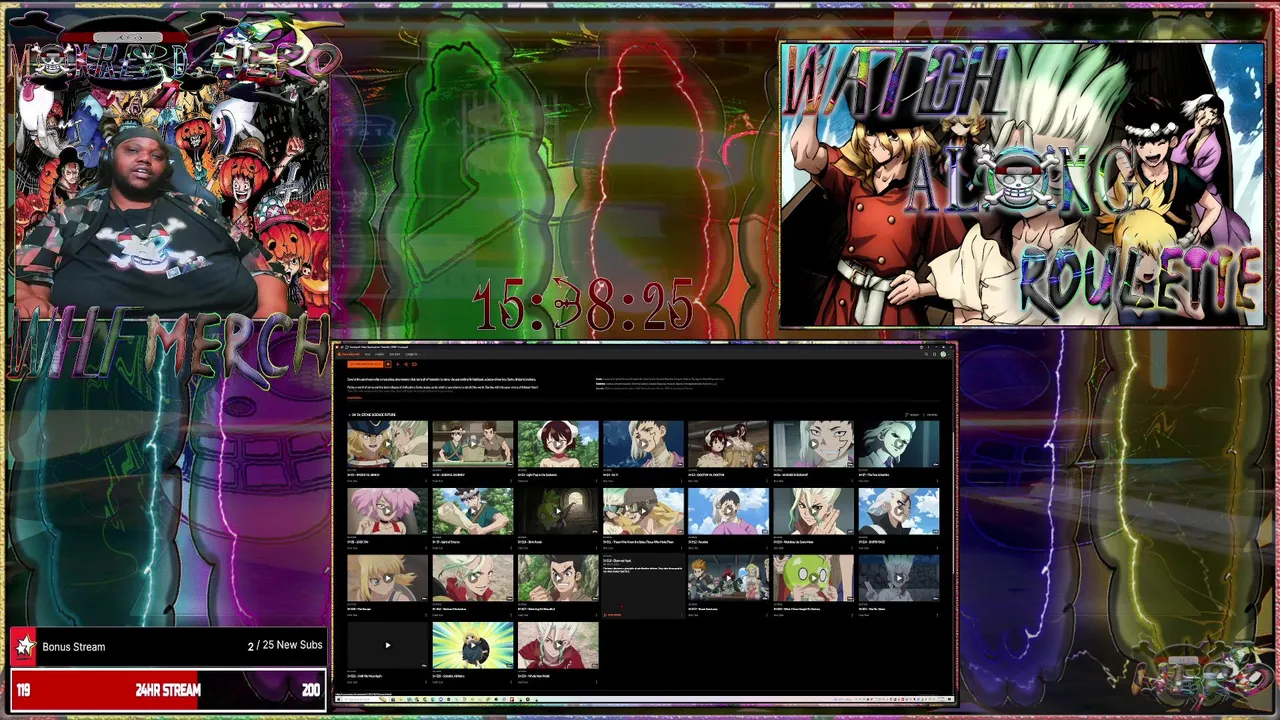Screen dimensions: 1280x720
Task: Play the green mask character episode E20 thumbnail
Action: [x=813, y=578]
